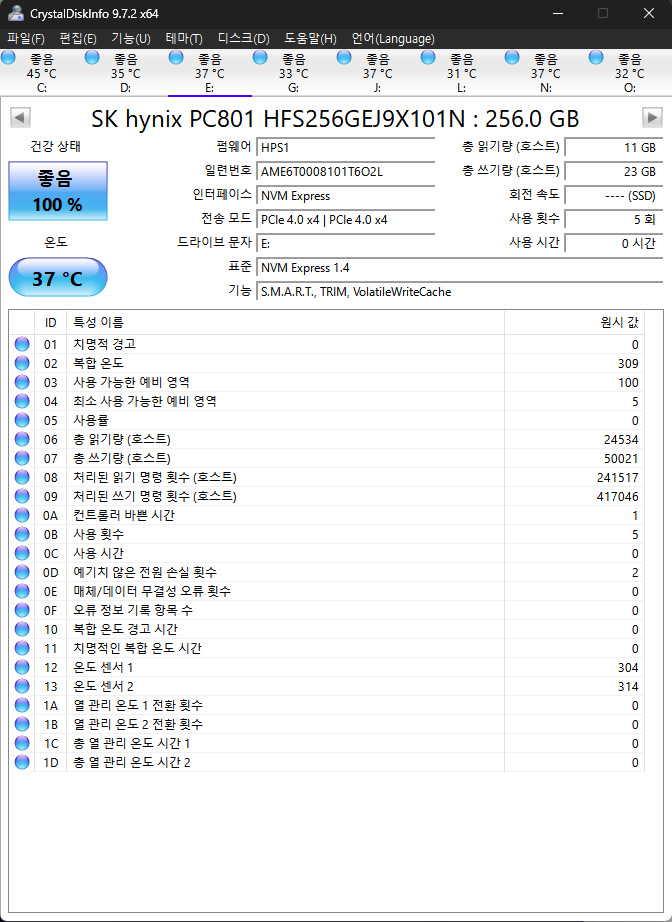Screen dimensions: 672x922
Task: Click the 특성 이름 column header
Action: (x=285, y=322)
